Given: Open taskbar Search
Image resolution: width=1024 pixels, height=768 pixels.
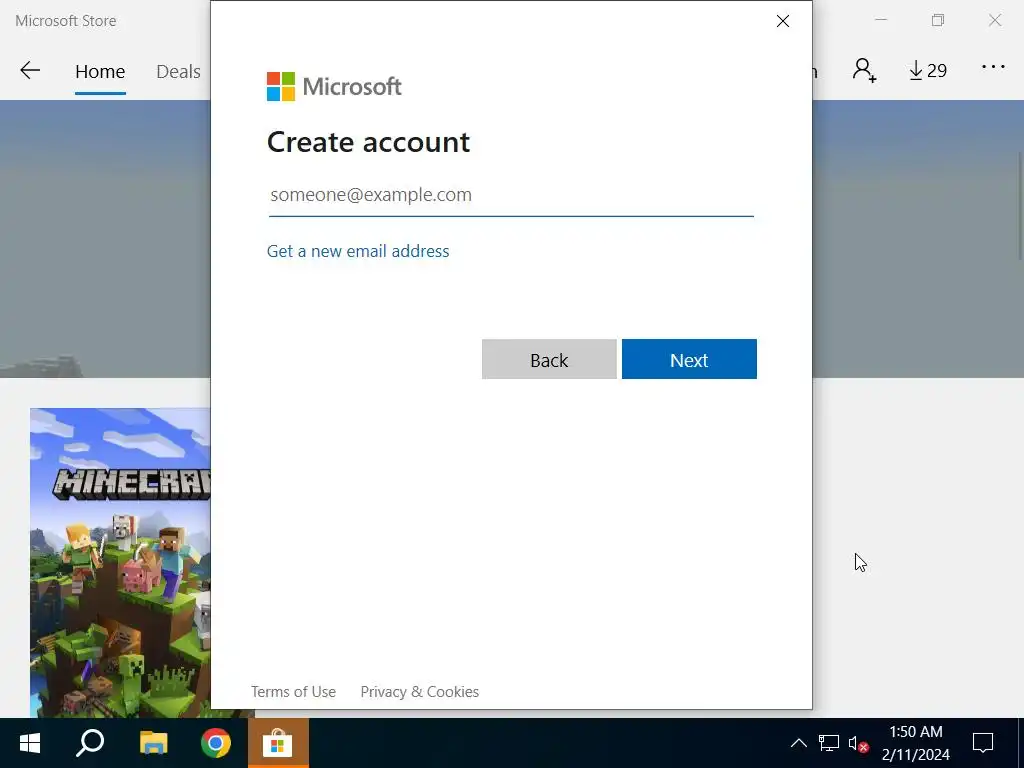Looking at the screenshot, I should click(x=90, y=743).
